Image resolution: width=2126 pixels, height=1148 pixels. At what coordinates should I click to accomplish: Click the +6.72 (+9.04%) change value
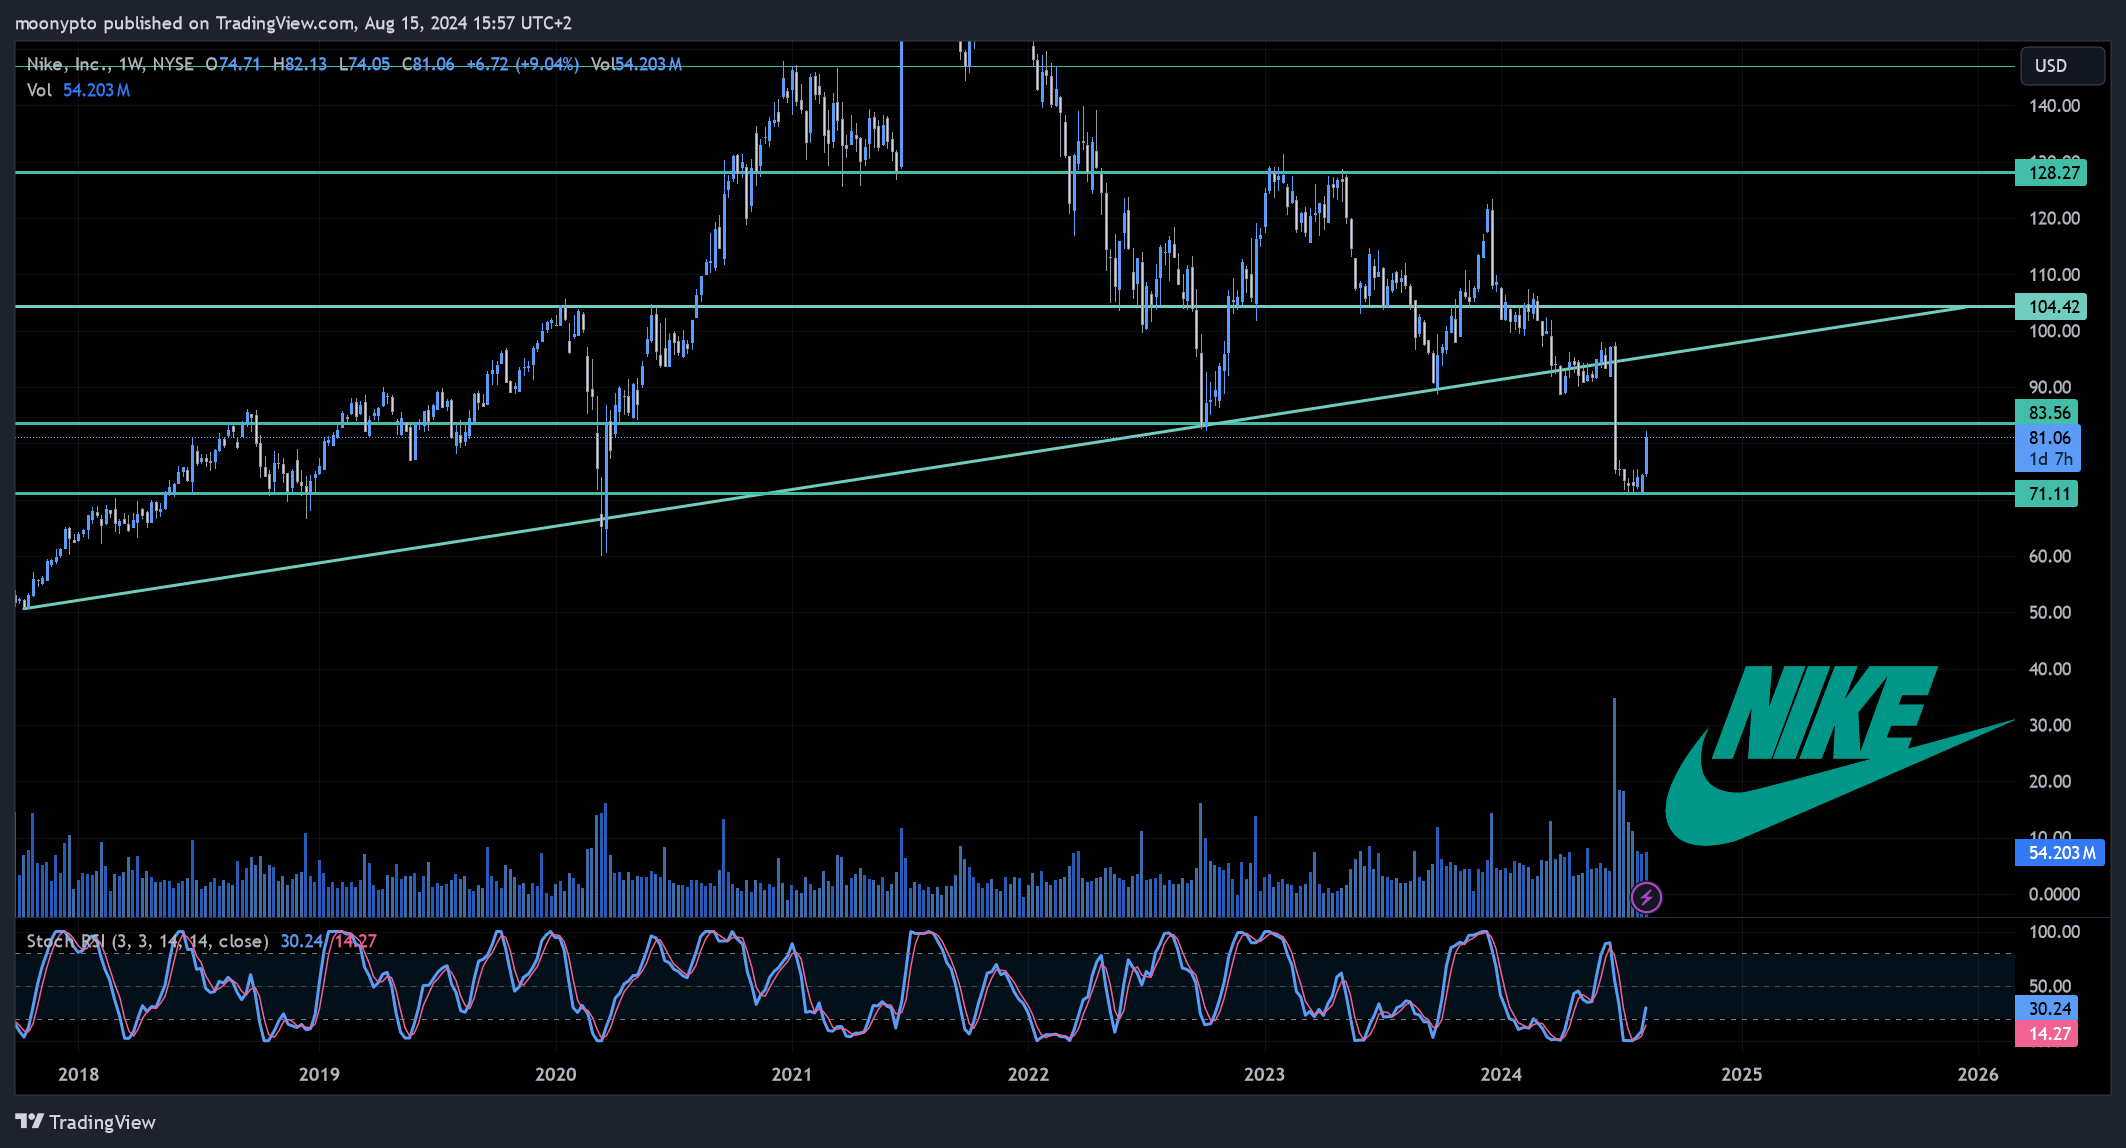523,64
